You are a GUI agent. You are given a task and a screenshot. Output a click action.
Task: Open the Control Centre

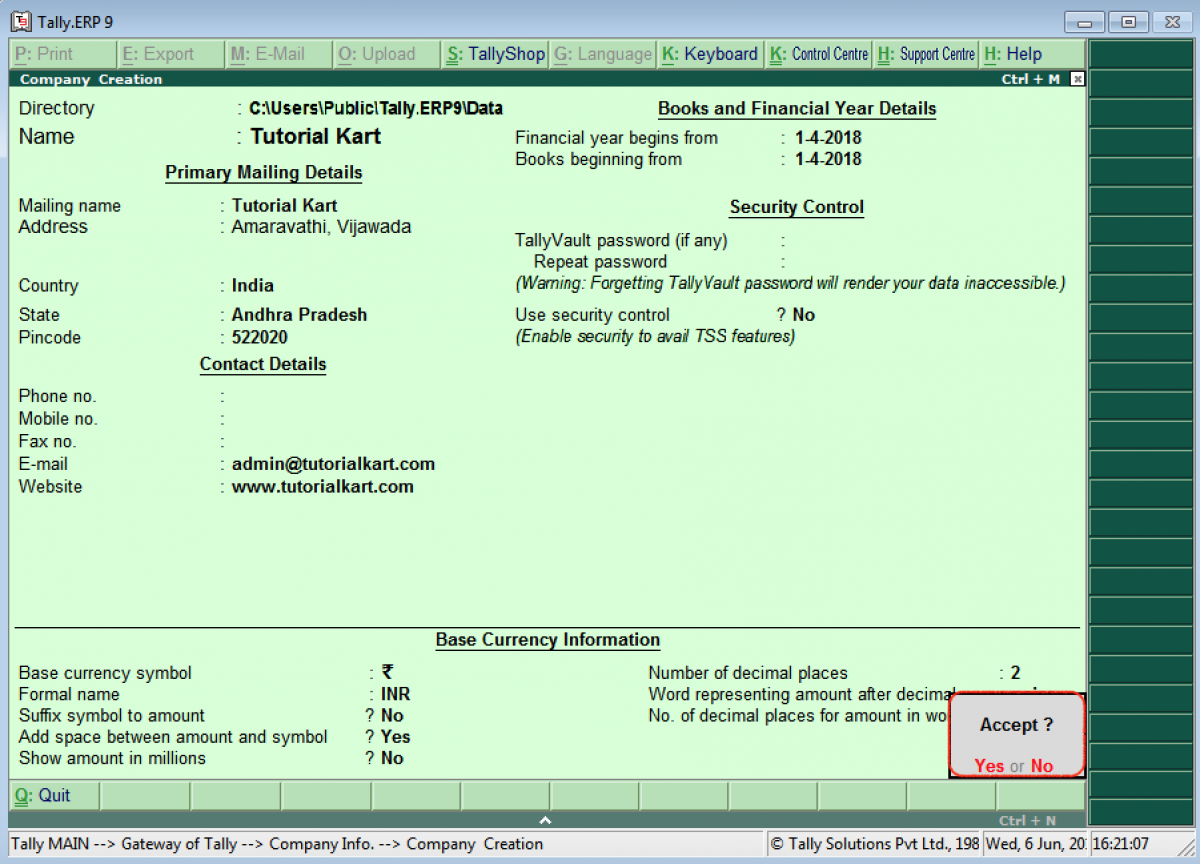pos(818,54)
